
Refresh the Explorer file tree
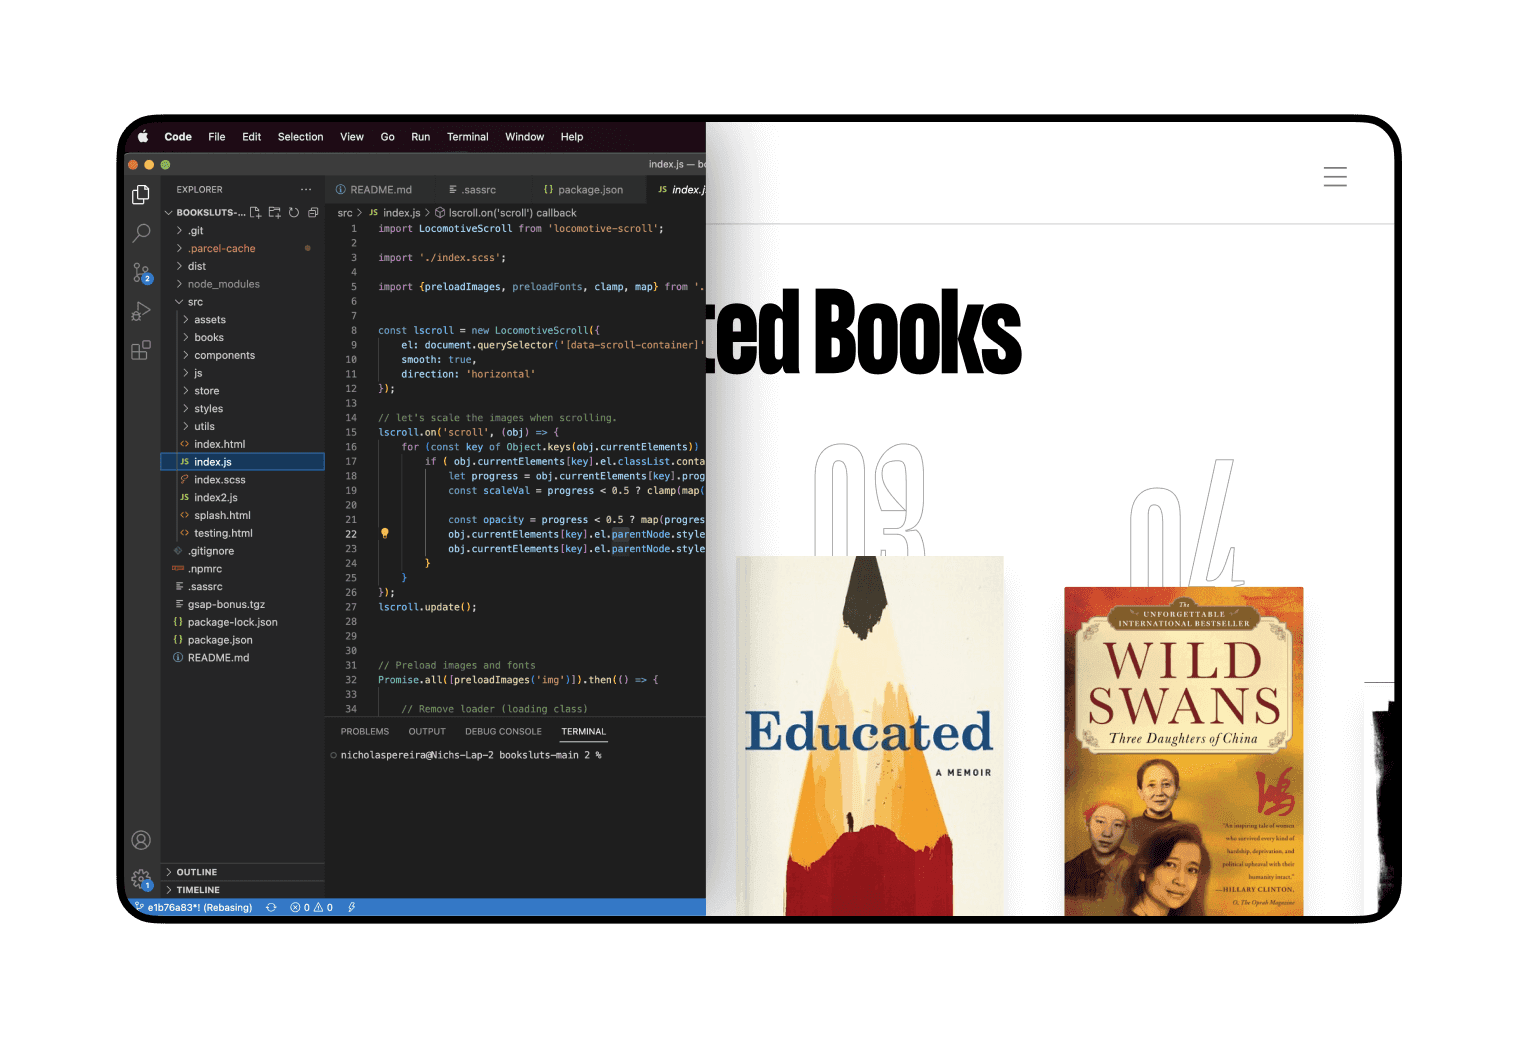[x=294, y=212]
